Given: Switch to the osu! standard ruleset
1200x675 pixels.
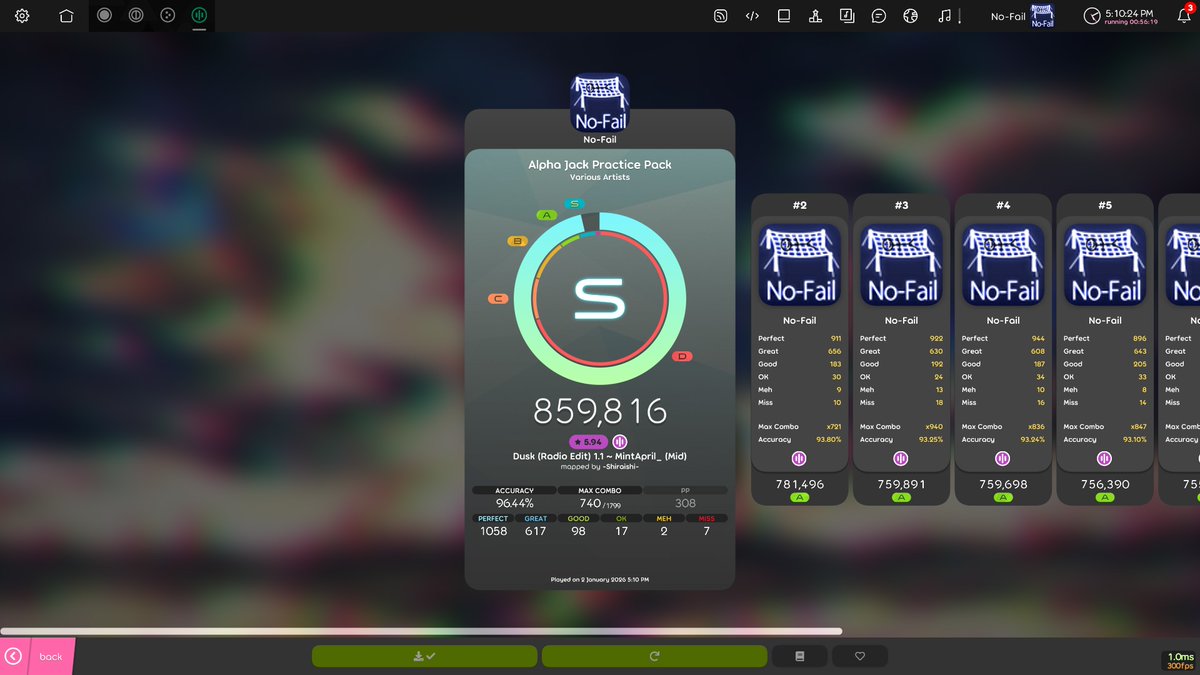Looking at the screenshot, I should click(x=105, y=16).
